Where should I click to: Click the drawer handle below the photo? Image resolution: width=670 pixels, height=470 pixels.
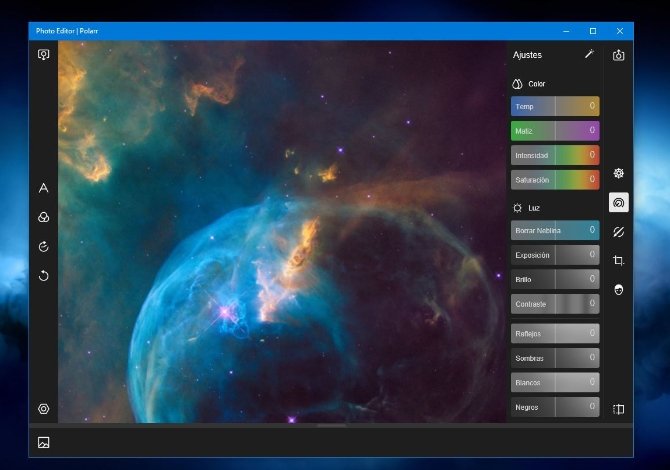click(331, 426)
